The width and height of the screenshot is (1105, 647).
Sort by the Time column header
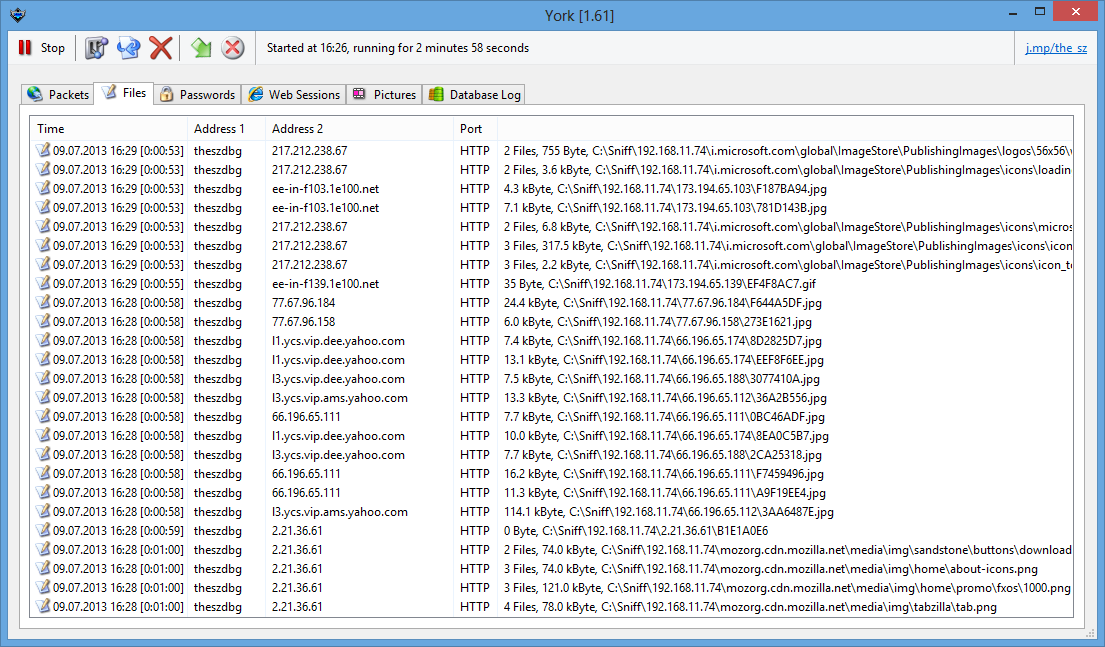pyautogui.click(x=109, y=129)
